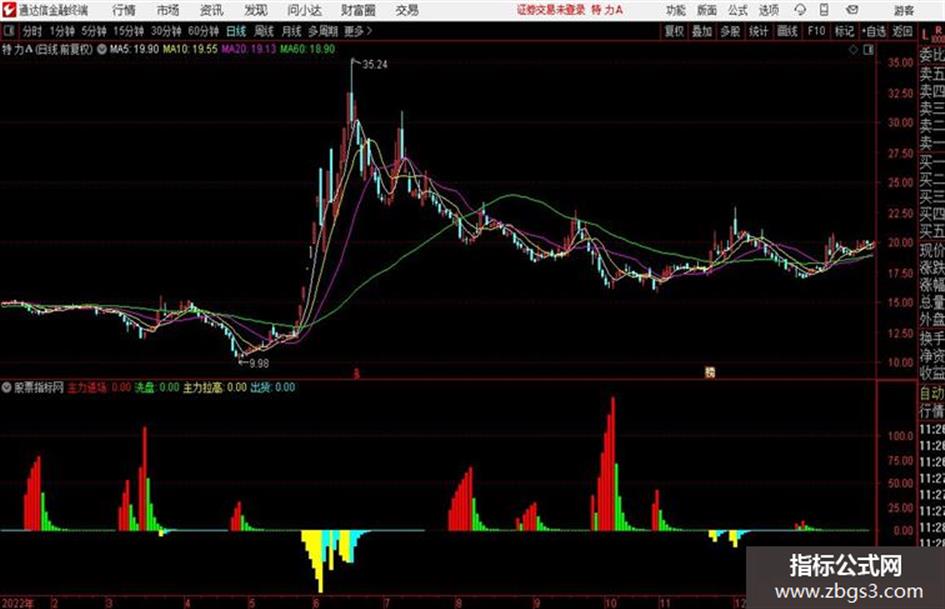Click the MA20 moving average label

click(248, 49)
